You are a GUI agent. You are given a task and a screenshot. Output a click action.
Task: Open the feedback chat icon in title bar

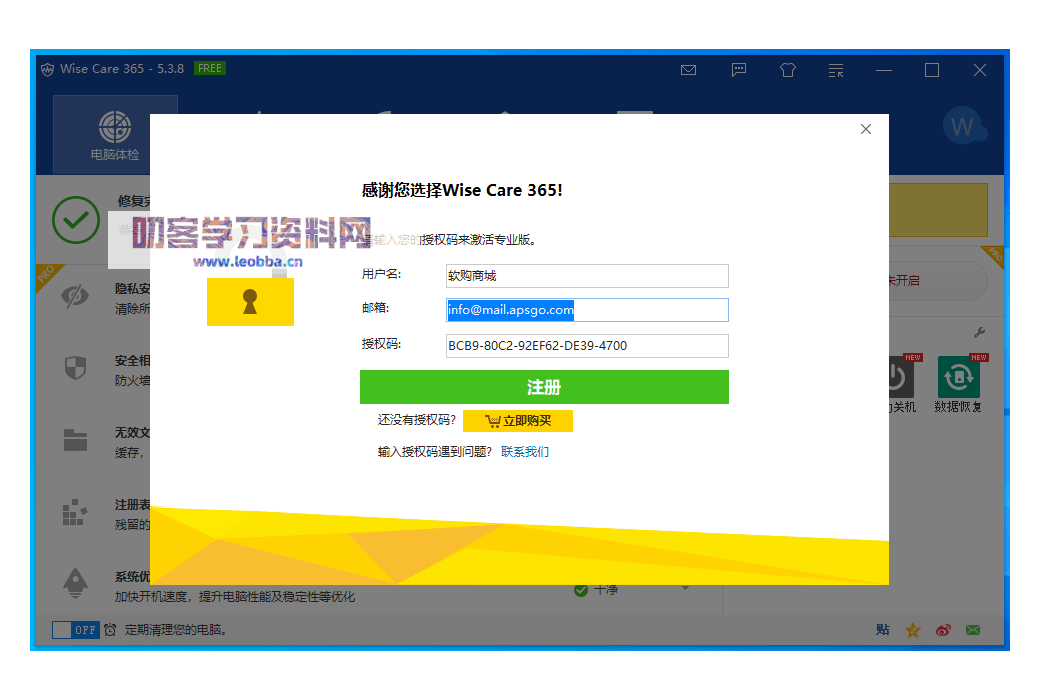(x=738, y=70)
